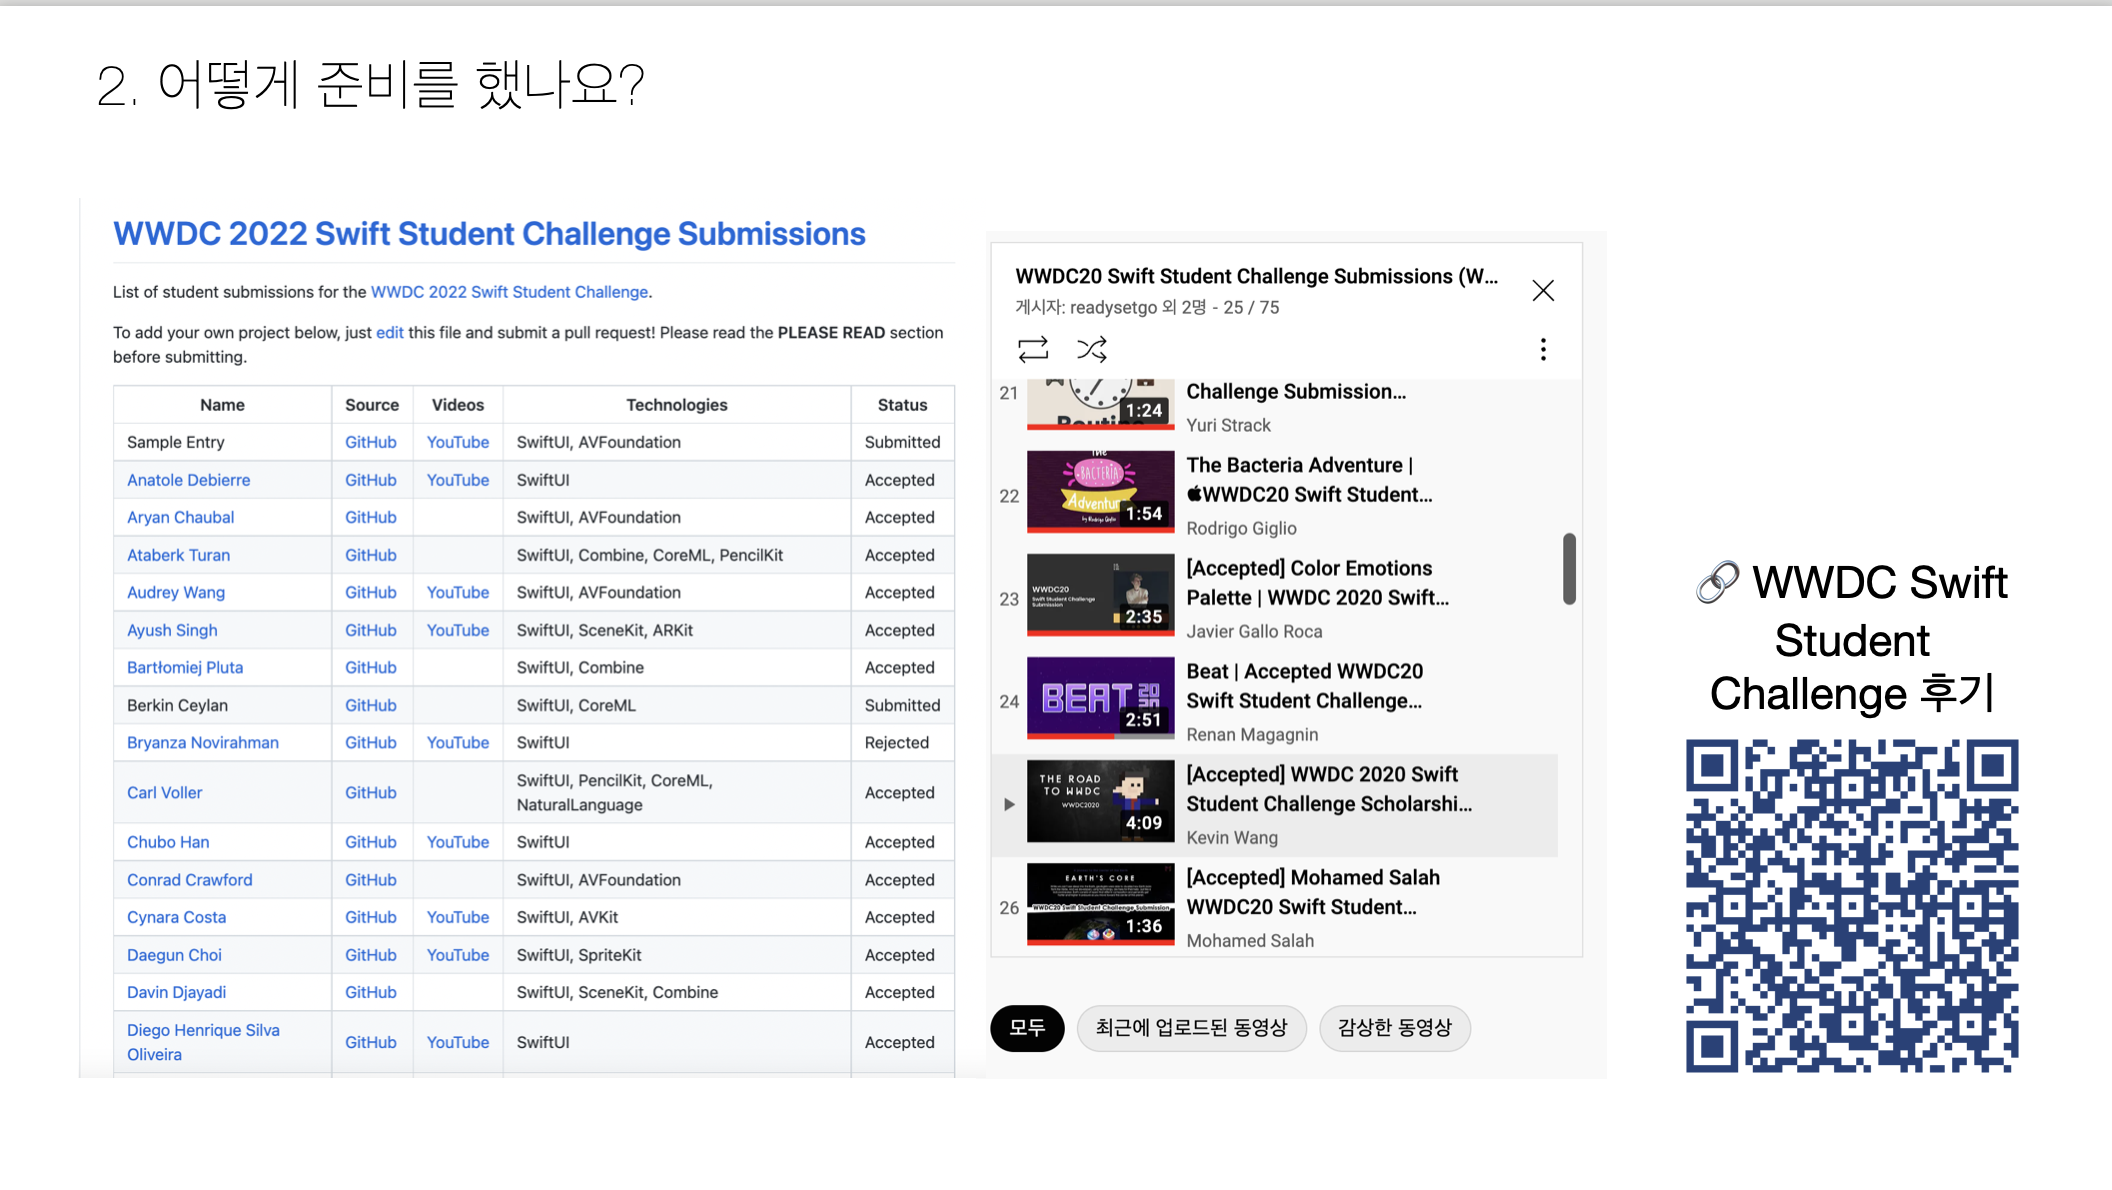2112x1190 pixels.
Task: Select the 감상한 동영상 filter chip
Action: pos(1394,1028)
